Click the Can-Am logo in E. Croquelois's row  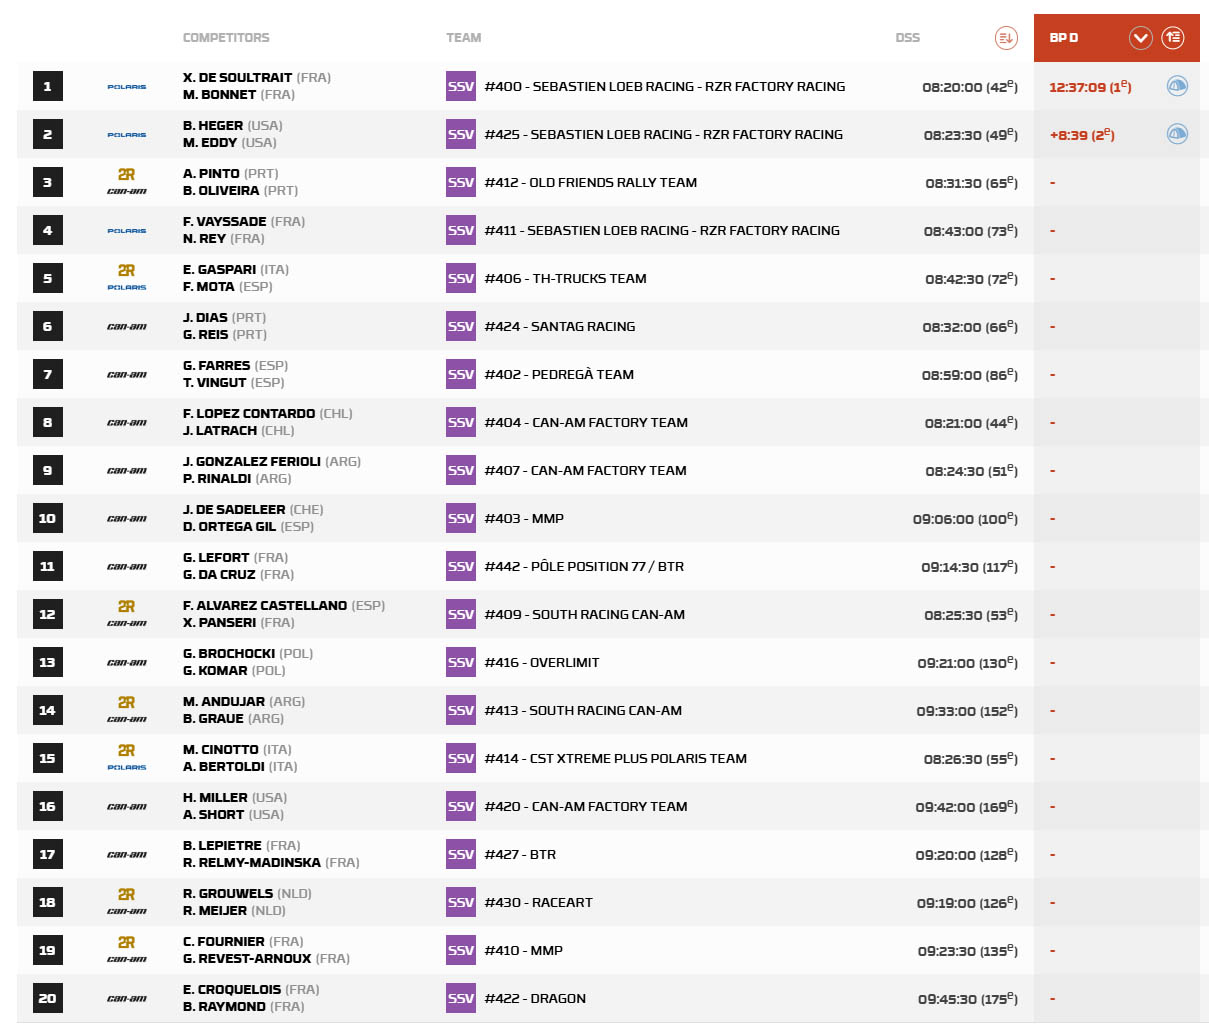tap(127, 998)
